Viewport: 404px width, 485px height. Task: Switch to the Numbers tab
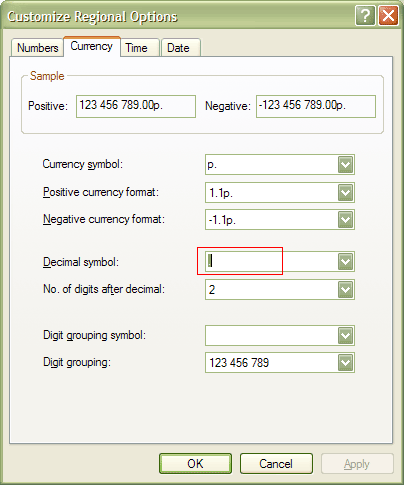pyautogui.click(x=37, y=48)
